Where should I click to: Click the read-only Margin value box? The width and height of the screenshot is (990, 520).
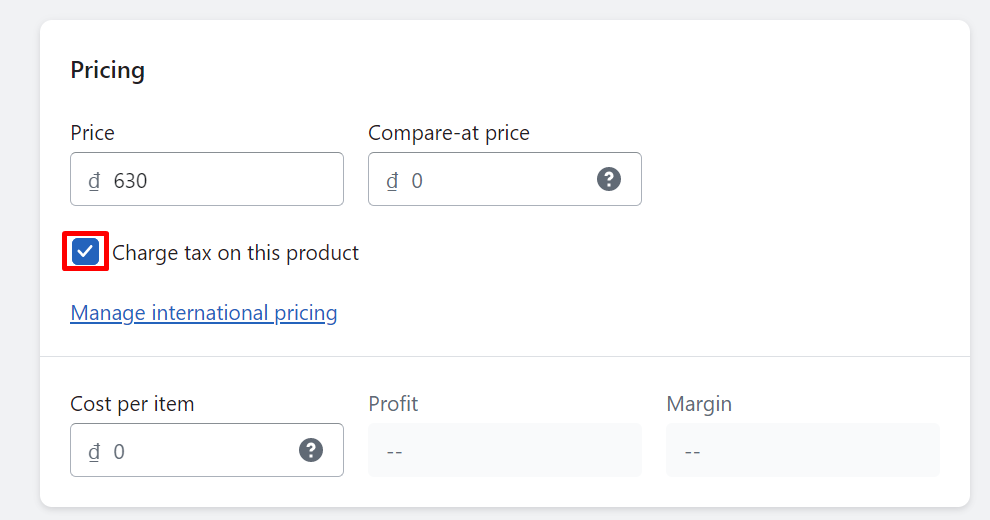click(x=802, y=450)
